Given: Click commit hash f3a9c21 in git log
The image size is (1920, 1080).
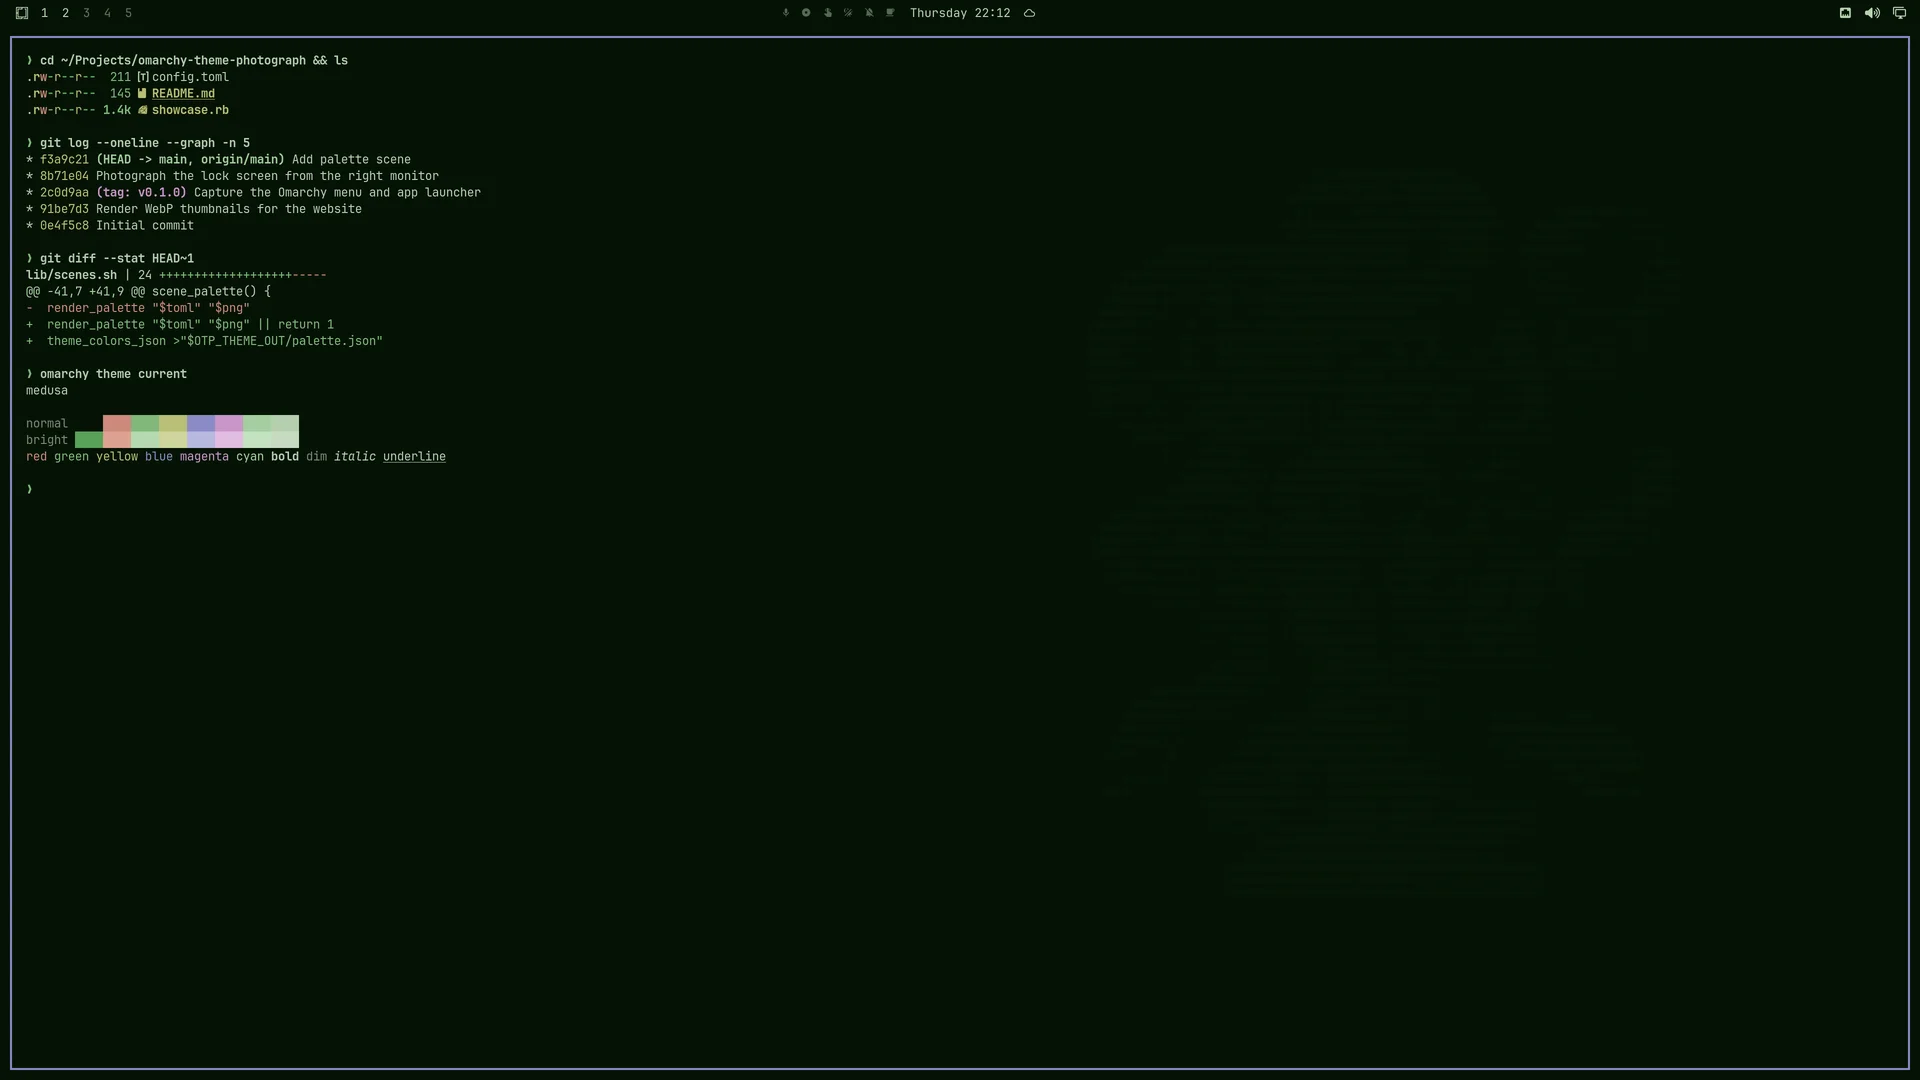Looking at the screenshot, I should [64, 160].
